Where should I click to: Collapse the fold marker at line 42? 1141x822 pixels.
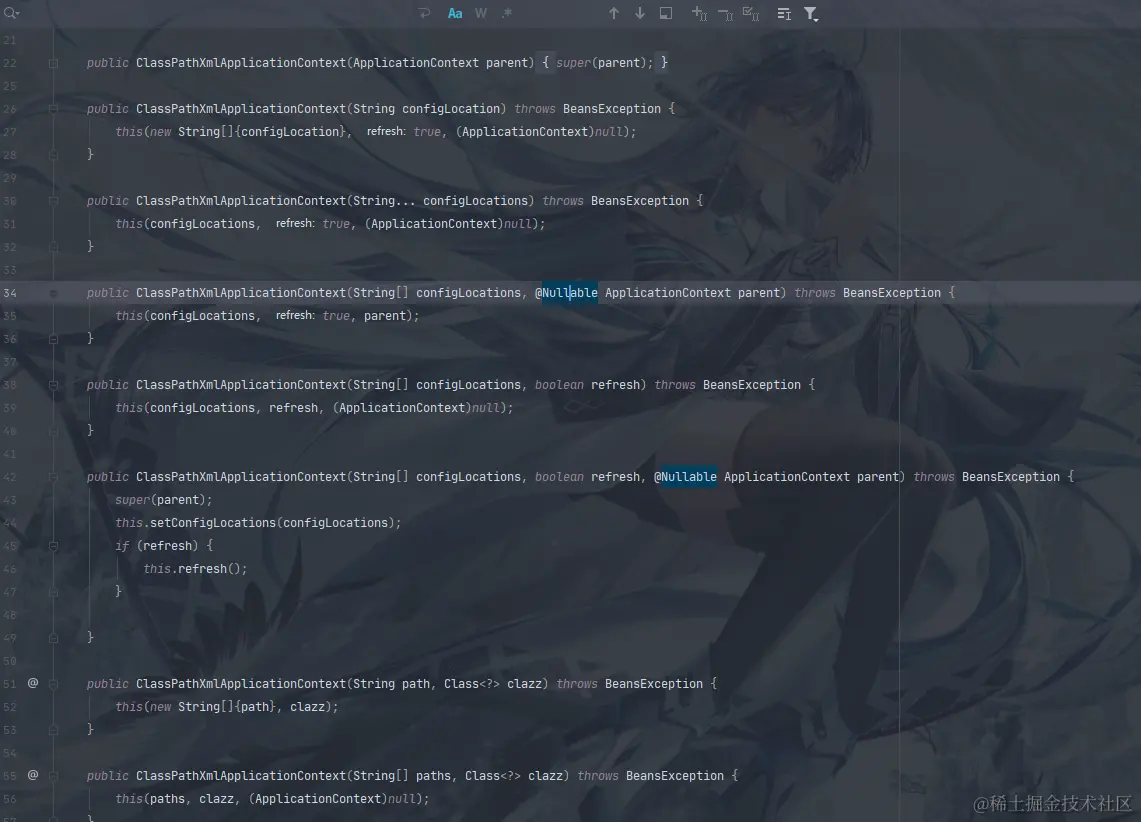tap(53, 477)
